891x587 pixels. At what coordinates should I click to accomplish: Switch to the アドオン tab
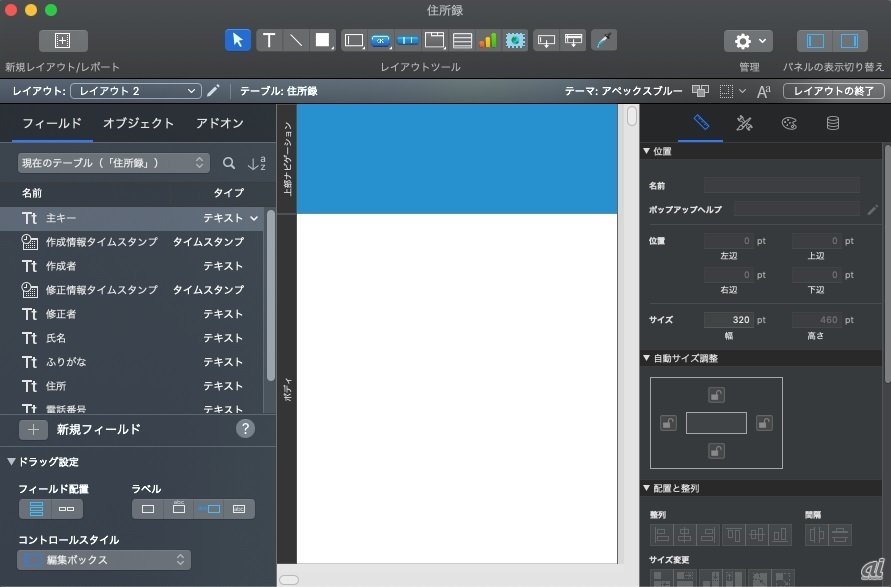219,123
